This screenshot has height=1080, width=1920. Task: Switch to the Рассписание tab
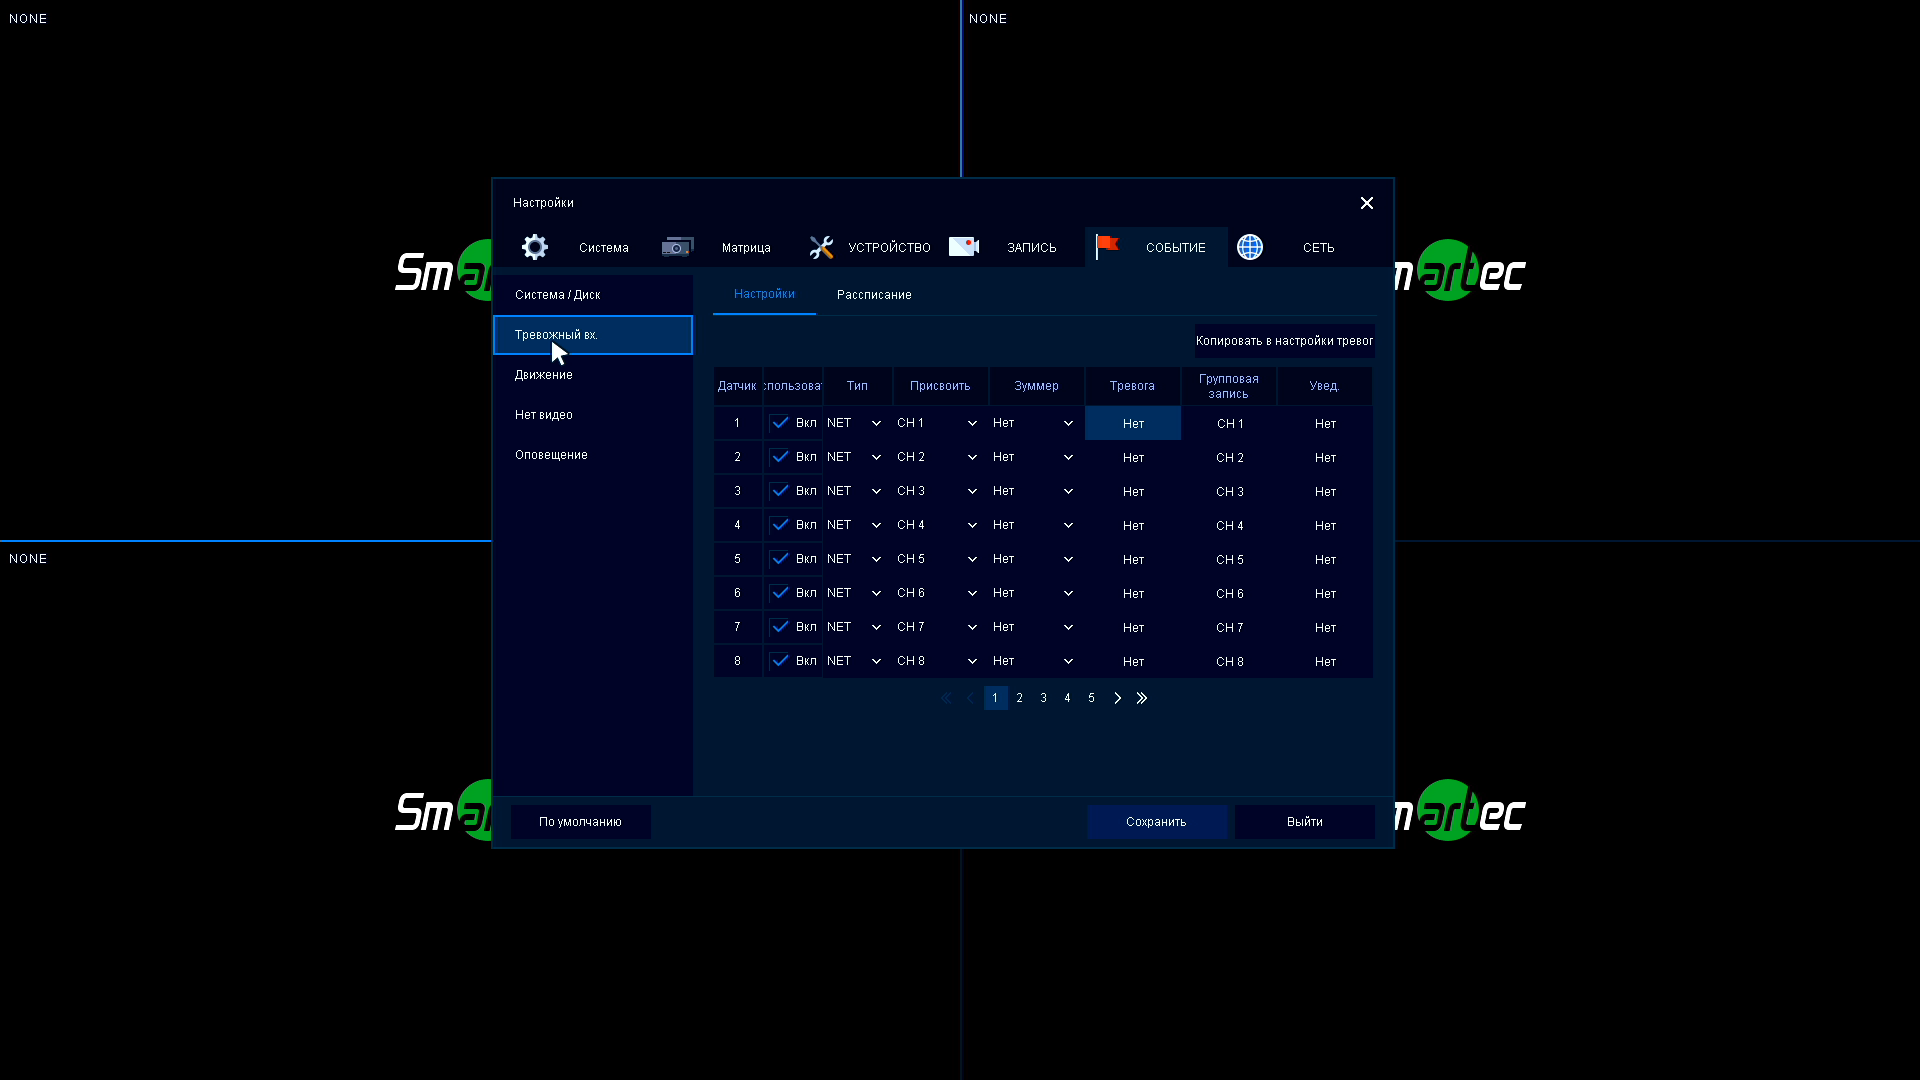(874, 295)
